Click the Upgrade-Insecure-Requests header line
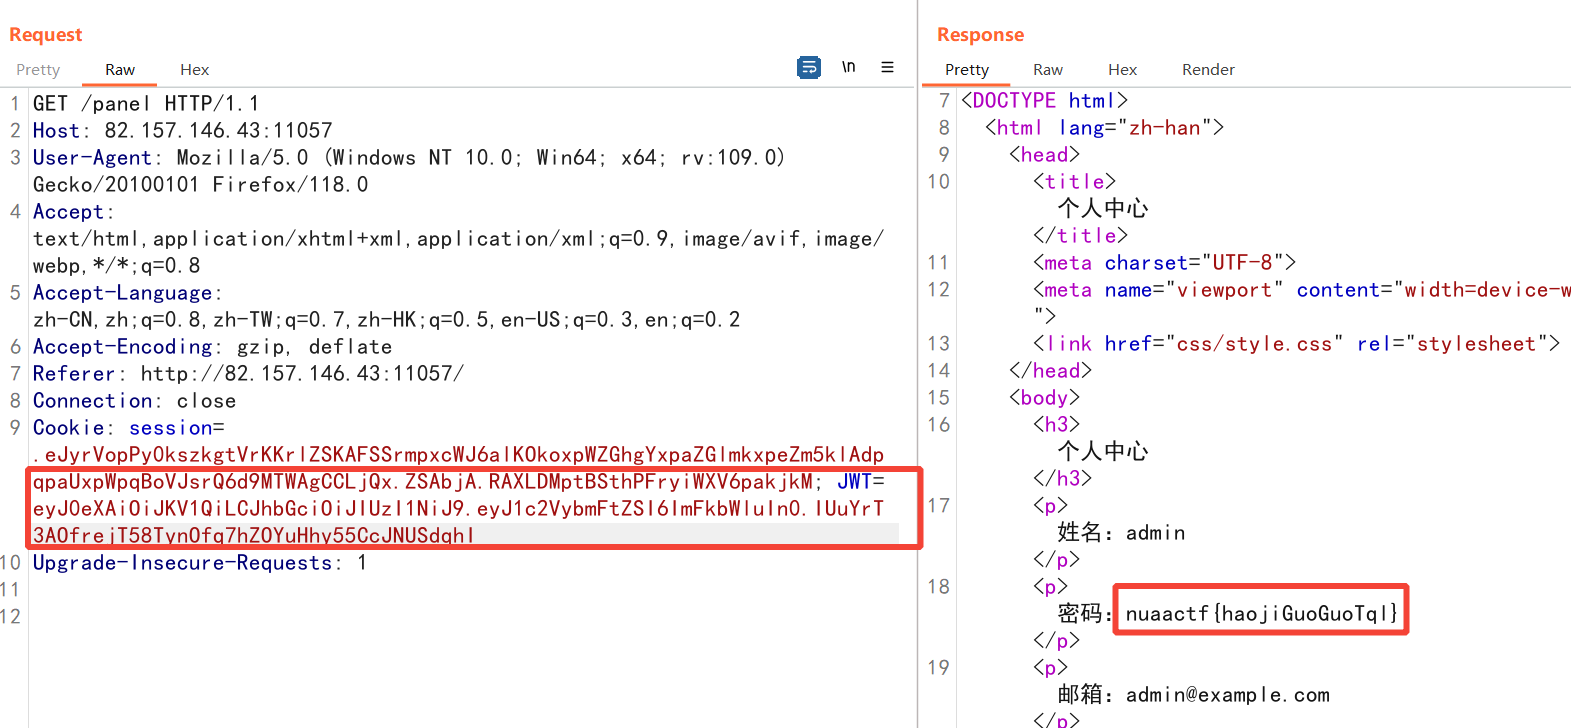 pyautogui.click(x=200, y=563)
